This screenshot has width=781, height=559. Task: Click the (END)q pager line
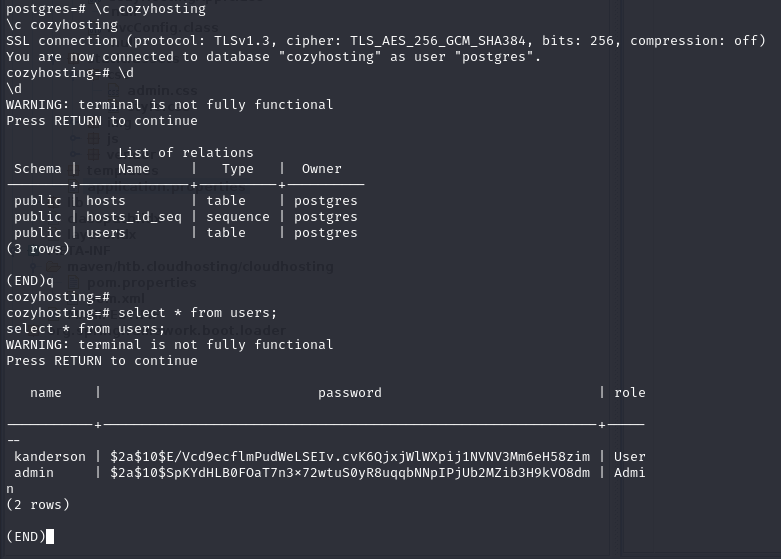click(30, 280)
